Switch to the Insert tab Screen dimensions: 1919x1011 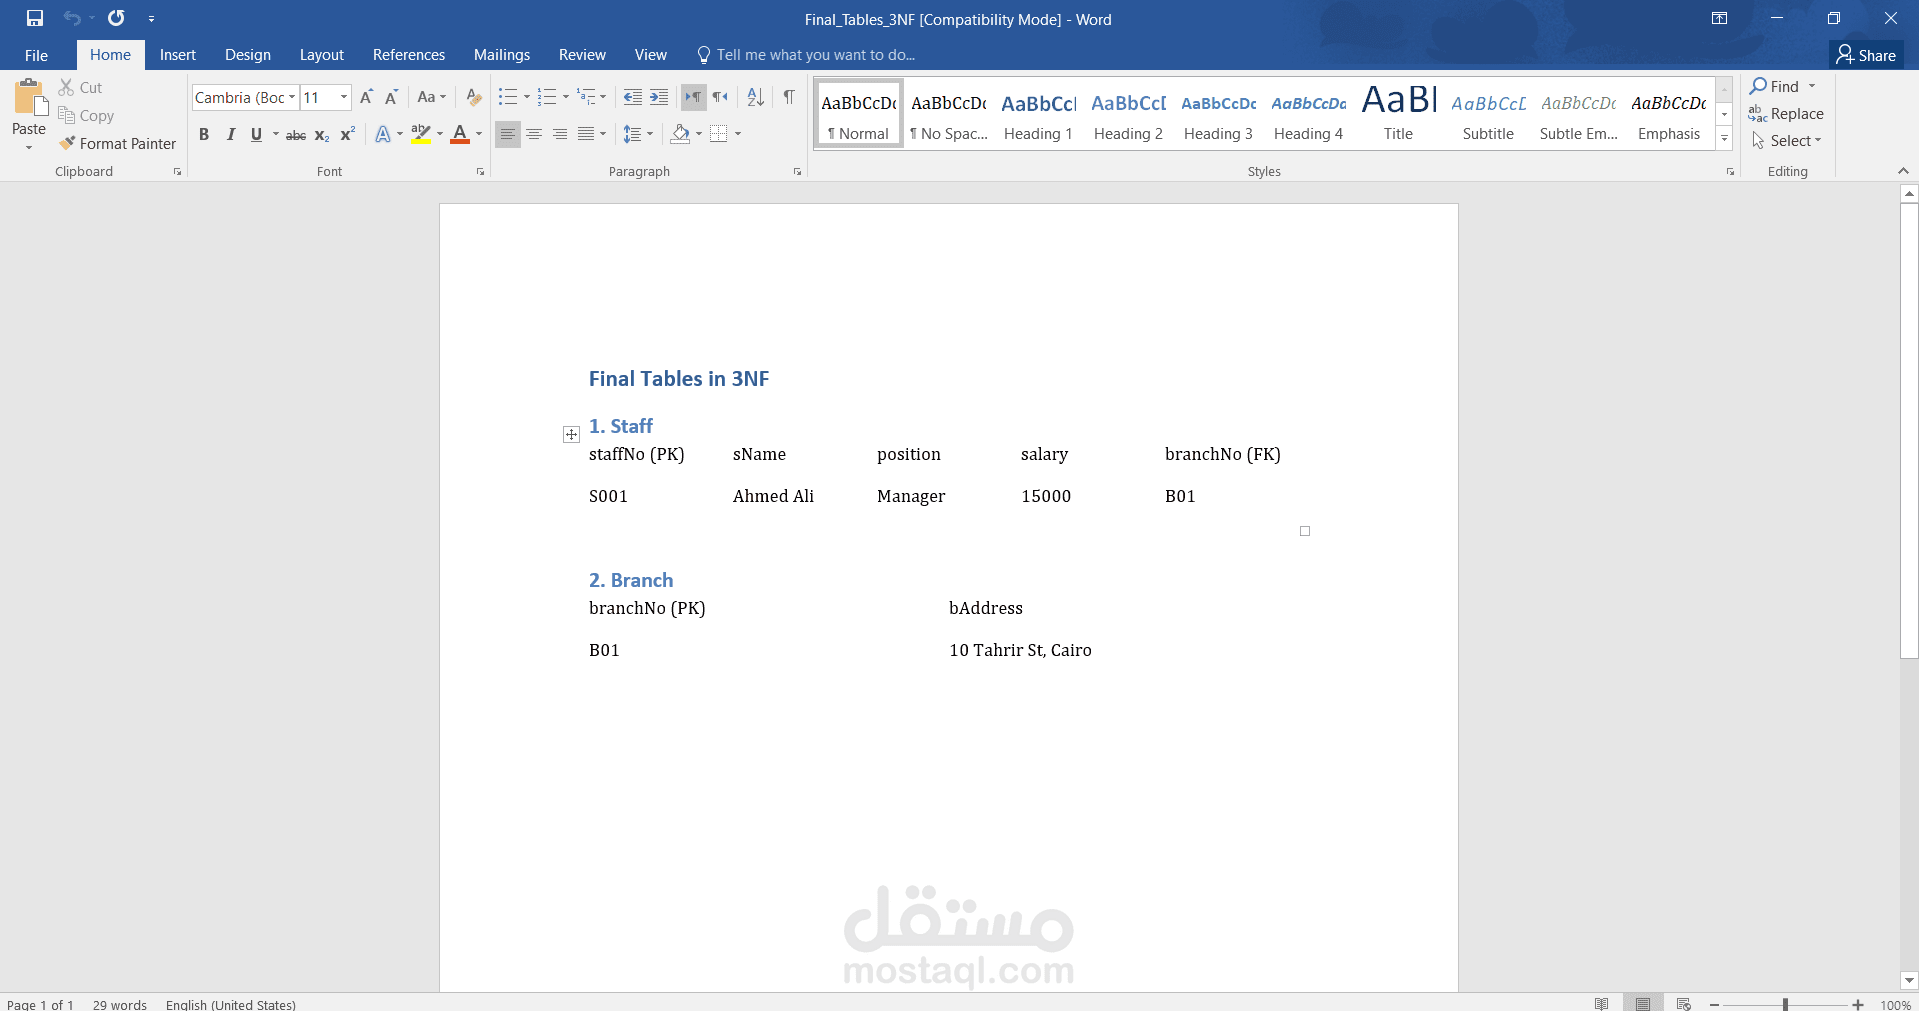[x=177, y=55]
